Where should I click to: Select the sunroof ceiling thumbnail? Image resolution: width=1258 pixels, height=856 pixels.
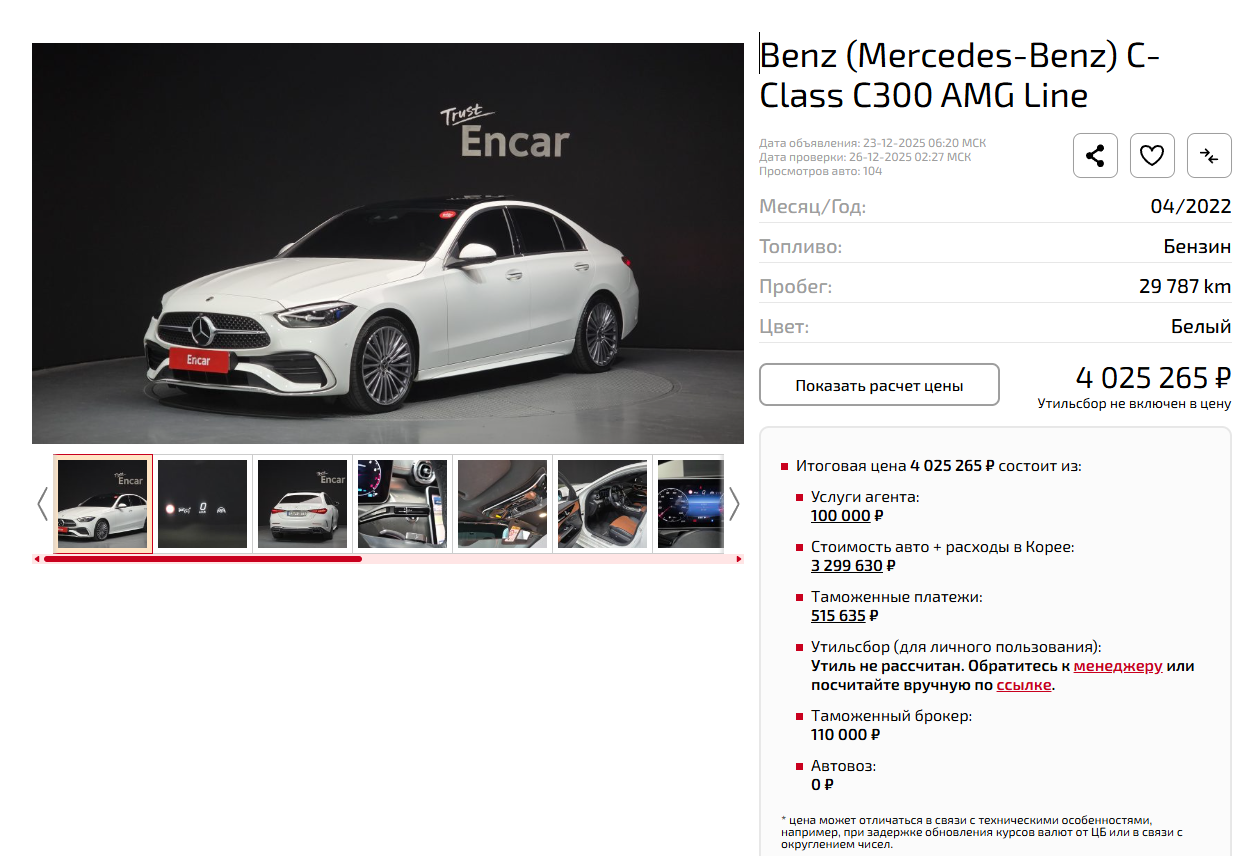502,504
